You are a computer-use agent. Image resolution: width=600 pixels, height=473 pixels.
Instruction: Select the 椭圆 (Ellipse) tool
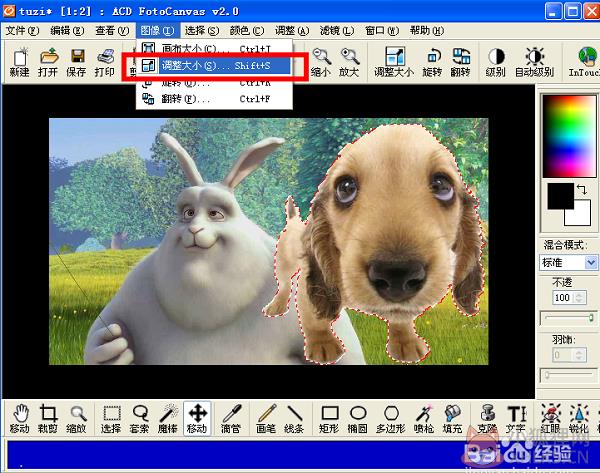[x=358, y=419]
